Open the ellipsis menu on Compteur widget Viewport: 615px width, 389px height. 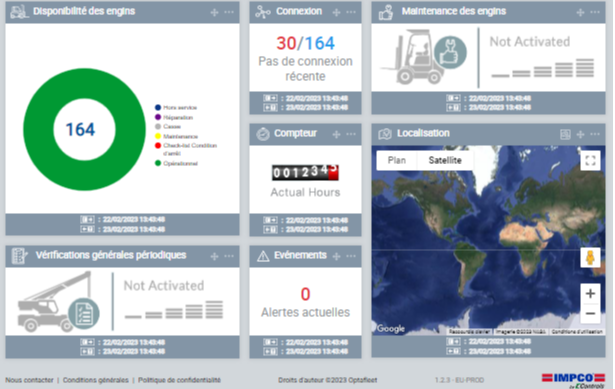click(351, 134)
